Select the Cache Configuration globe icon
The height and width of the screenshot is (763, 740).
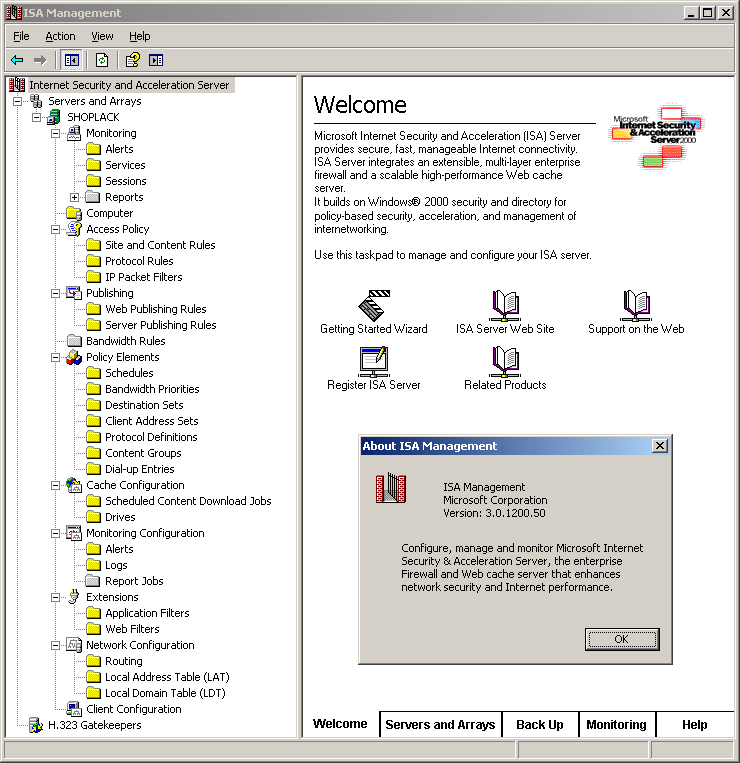tap(73, 485)
